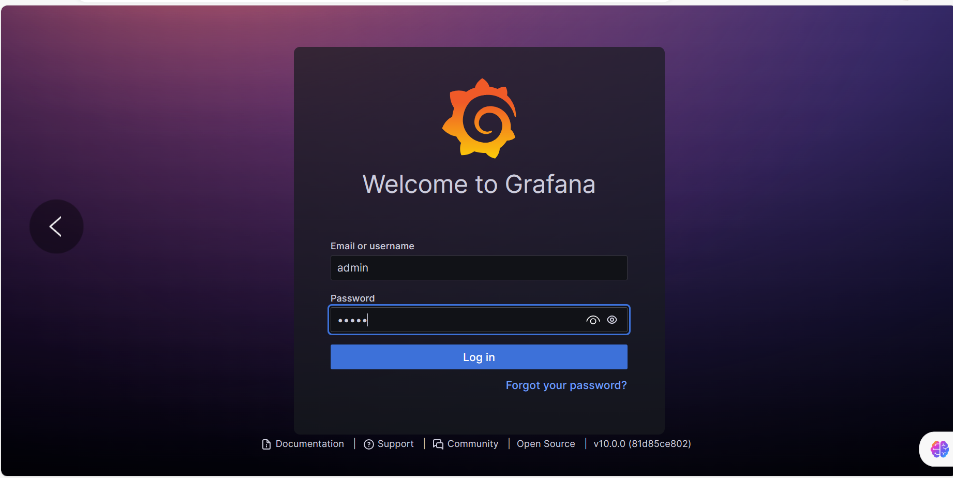
Task: Click the back arrow circle button
Action: tap(56, 227)
